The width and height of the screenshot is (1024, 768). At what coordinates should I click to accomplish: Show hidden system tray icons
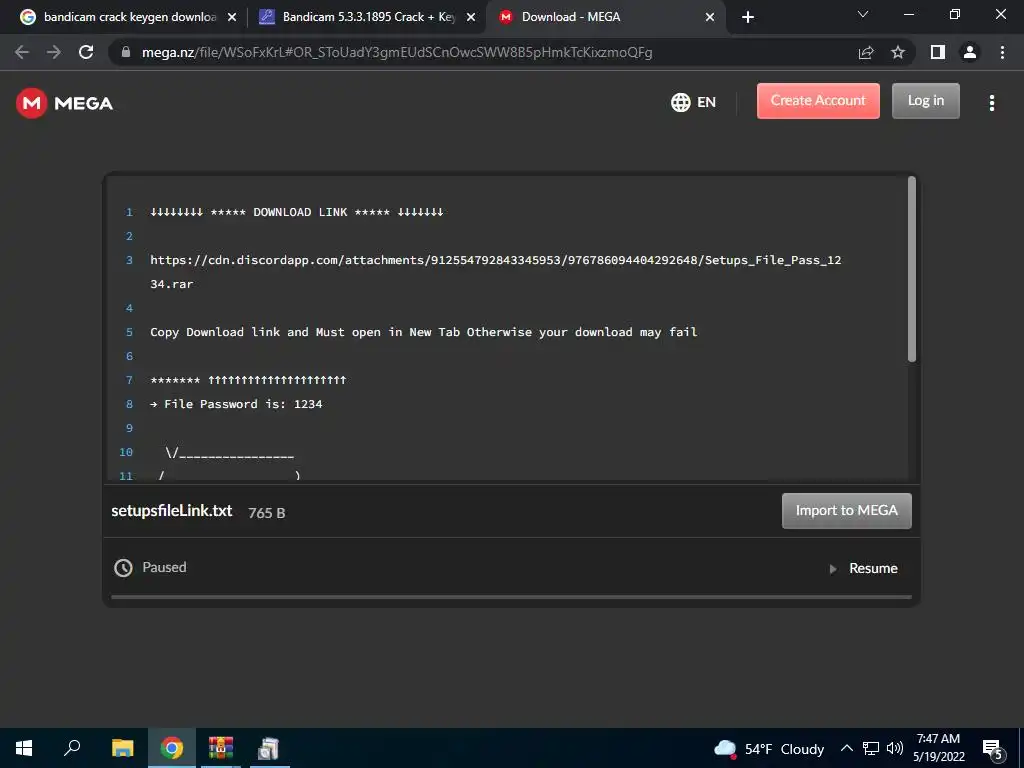pos(846,748)
